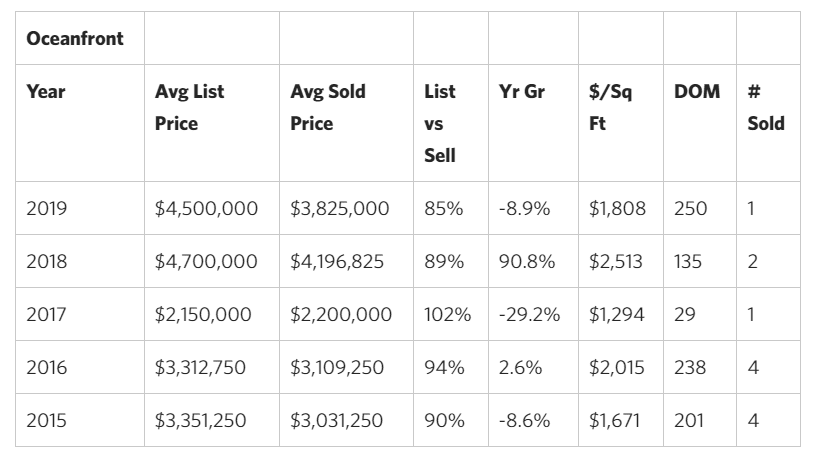The height and width of the screenshot is (460, 820).
Task: Select the List vs Sell header
Action: 440,123
